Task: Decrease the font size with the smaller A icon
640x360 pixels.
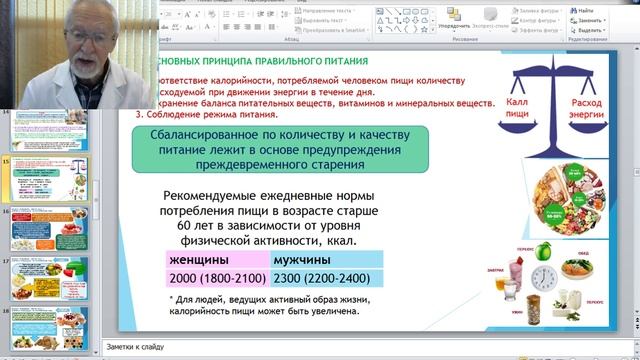Action: [x=197, y=14]
